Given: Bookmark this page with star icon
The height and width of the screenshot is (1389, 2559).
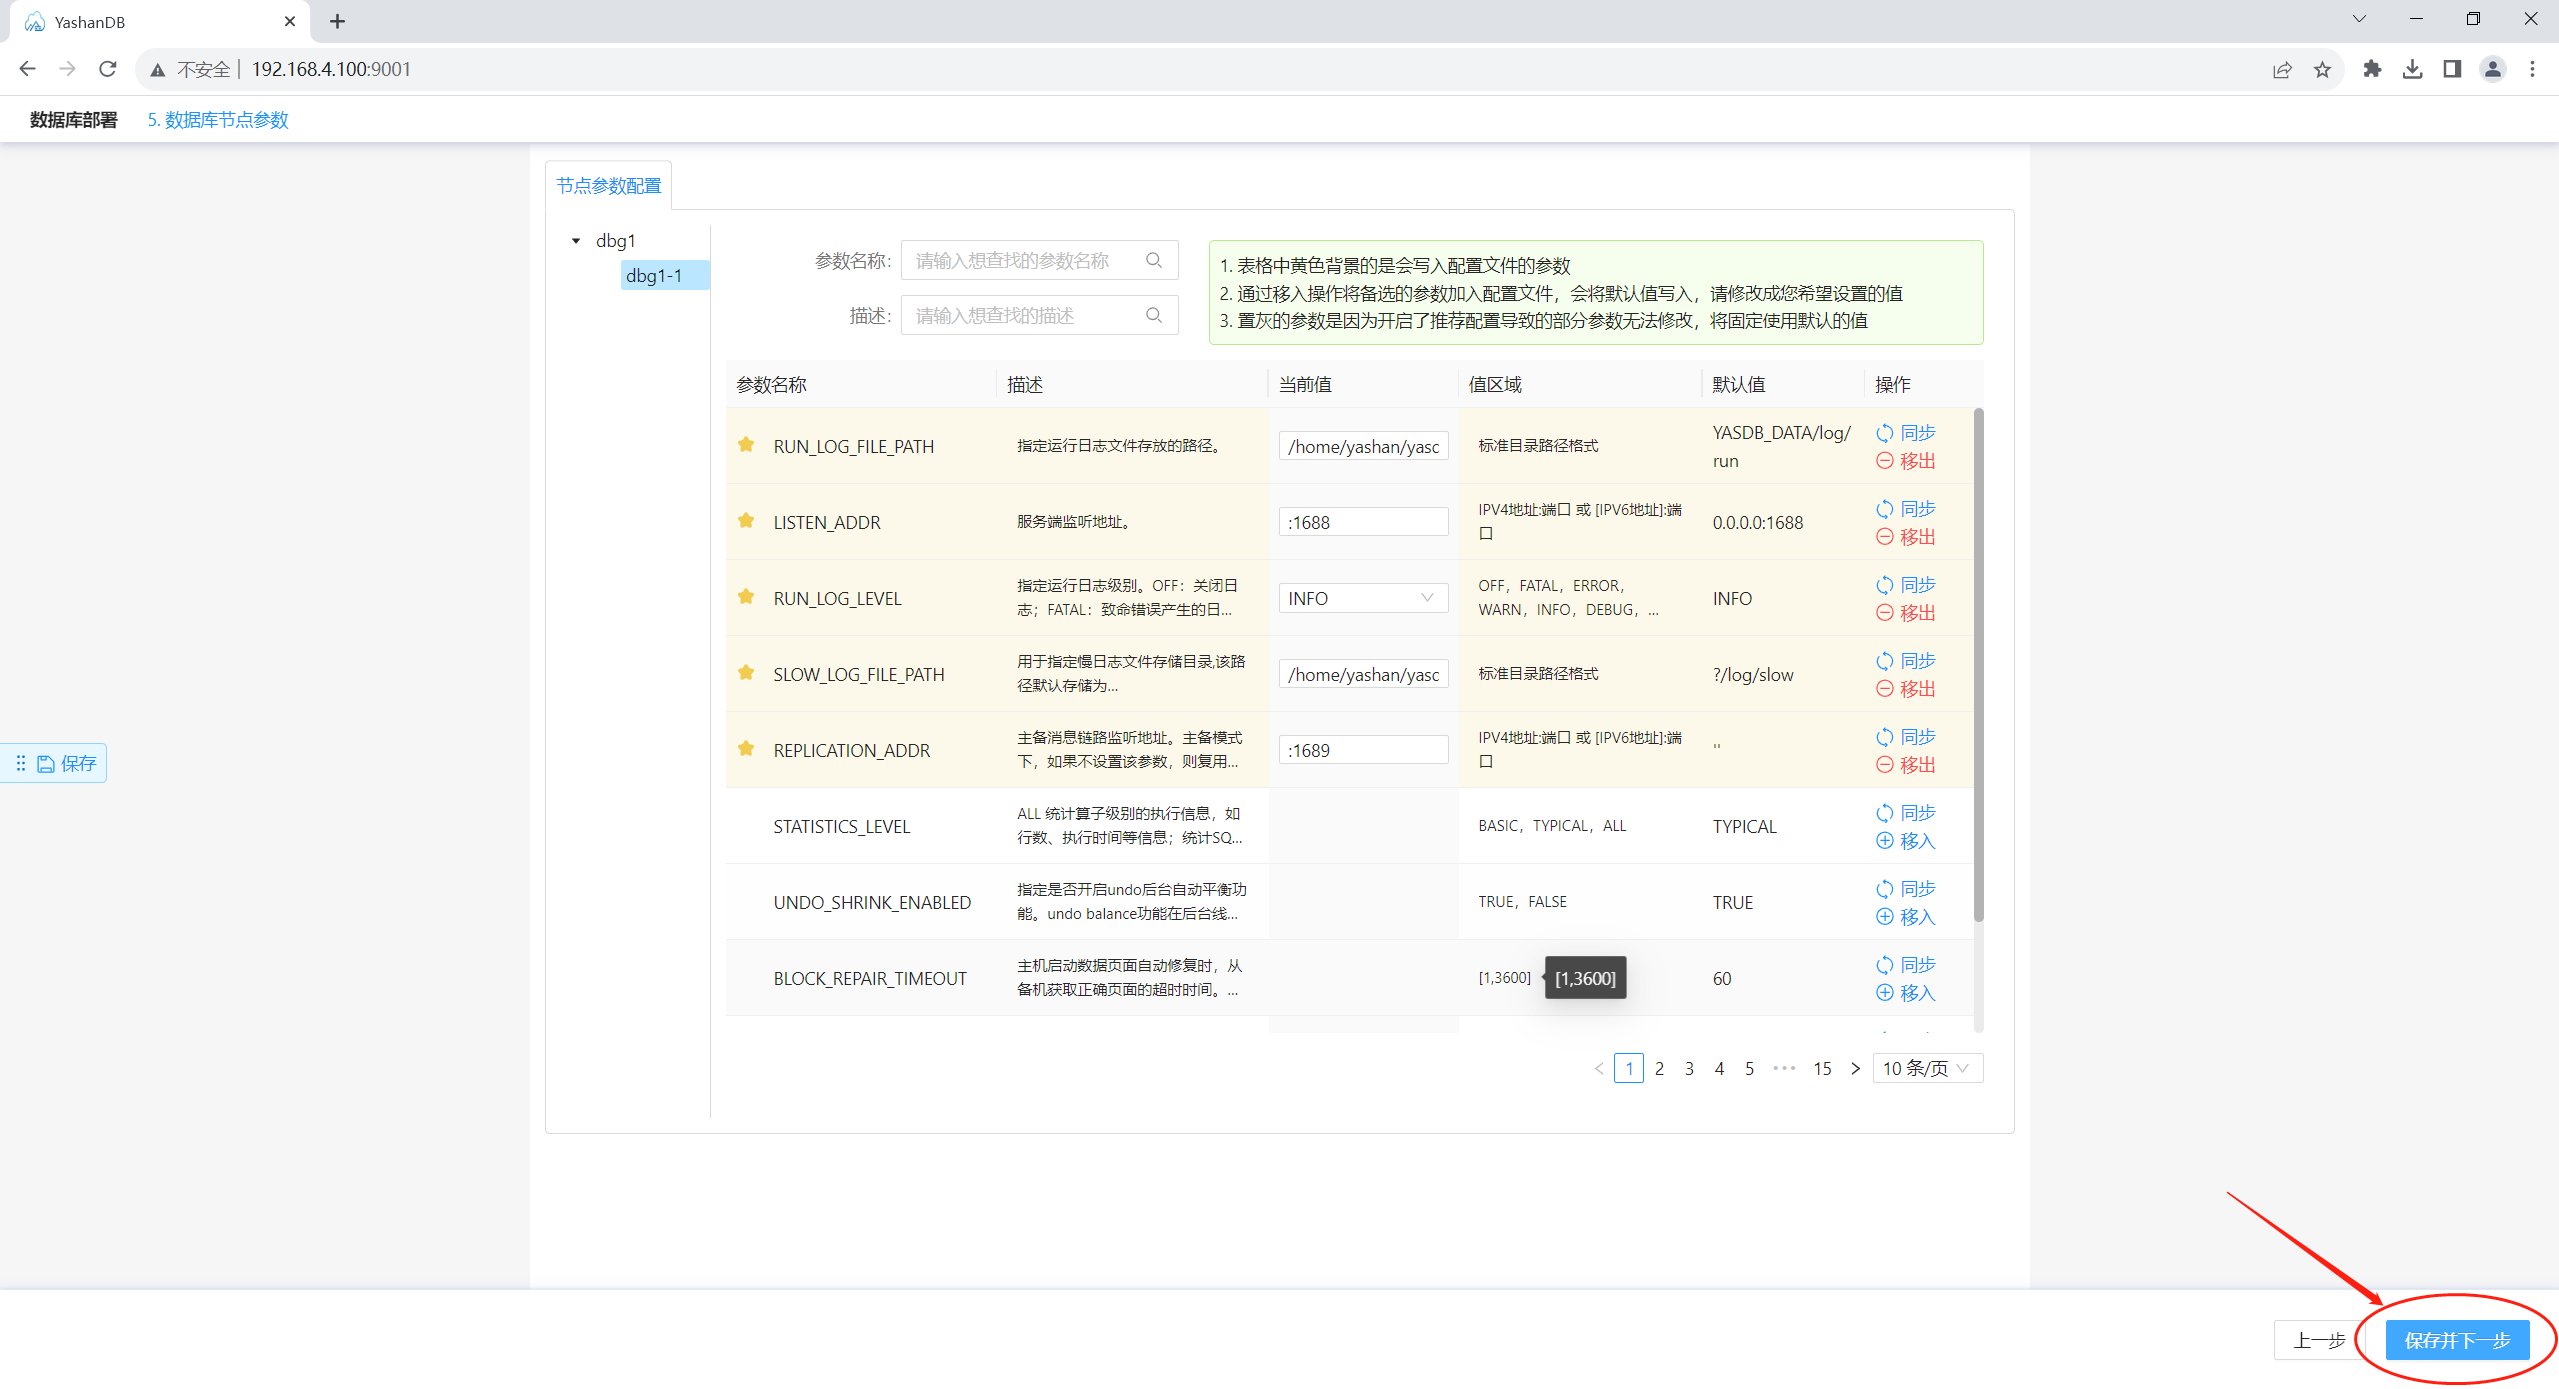Looking at the screenshot, I should (2322, 69).
